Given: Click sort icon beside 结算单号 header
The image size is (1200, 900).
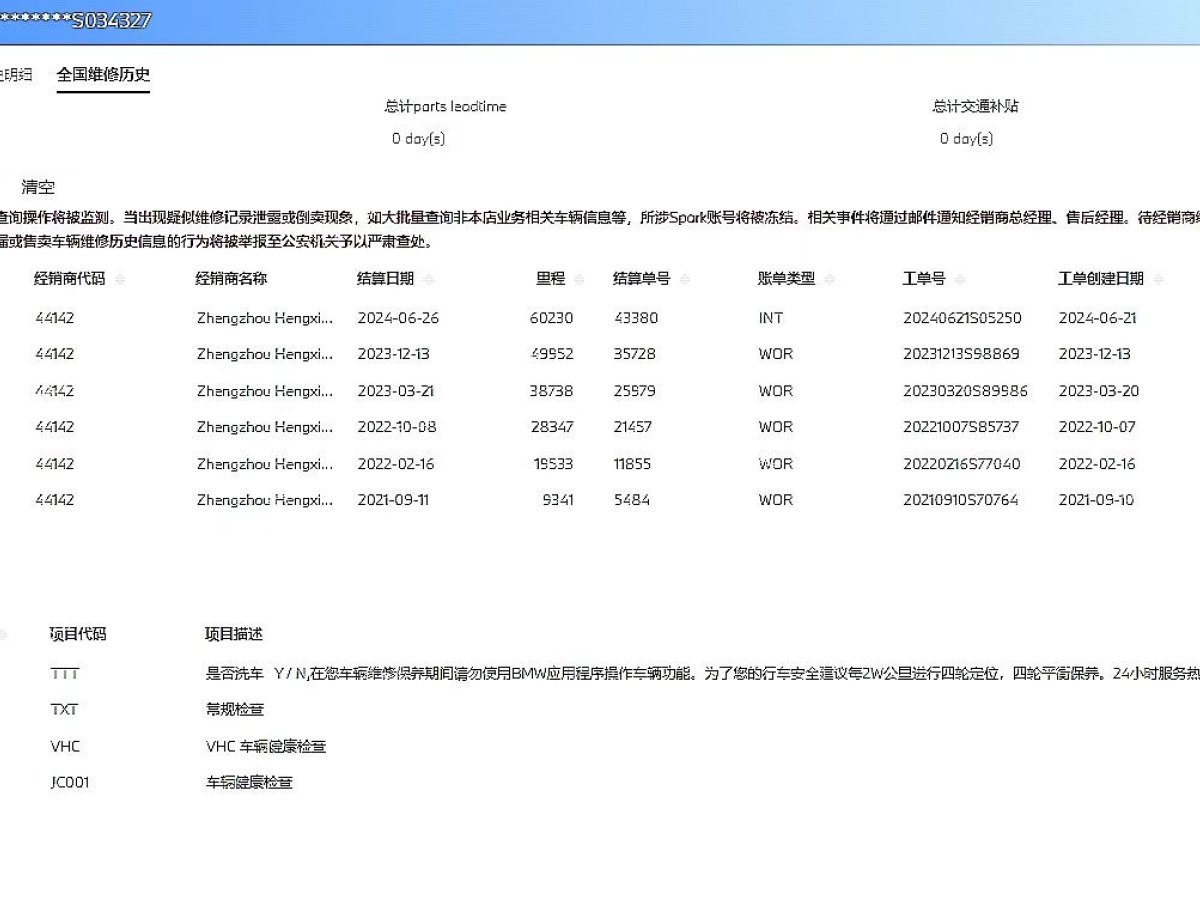Looking at the screenshot, I should [685, 280].
